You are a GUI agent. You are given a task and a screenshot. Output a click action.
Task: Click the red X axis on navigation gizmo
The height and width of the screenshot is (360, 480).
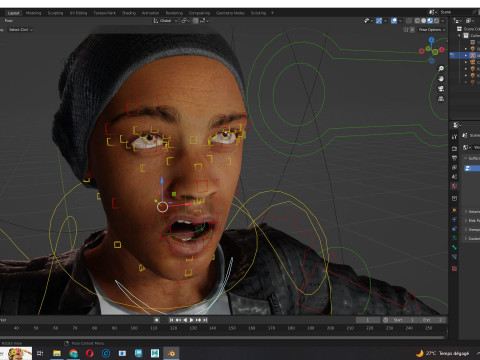pyautogui.click(x=442, y=50)
